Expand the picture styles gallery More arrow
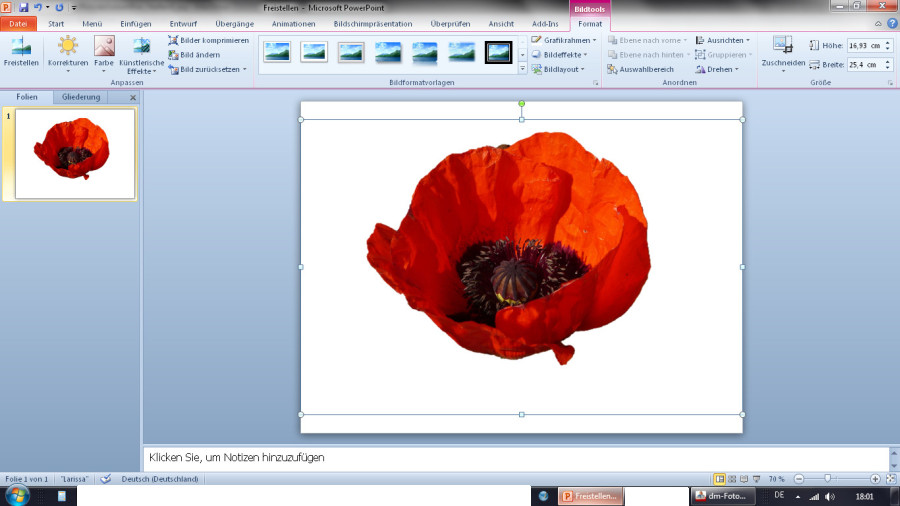Screen dimensions: 900x506 [522, 69]
